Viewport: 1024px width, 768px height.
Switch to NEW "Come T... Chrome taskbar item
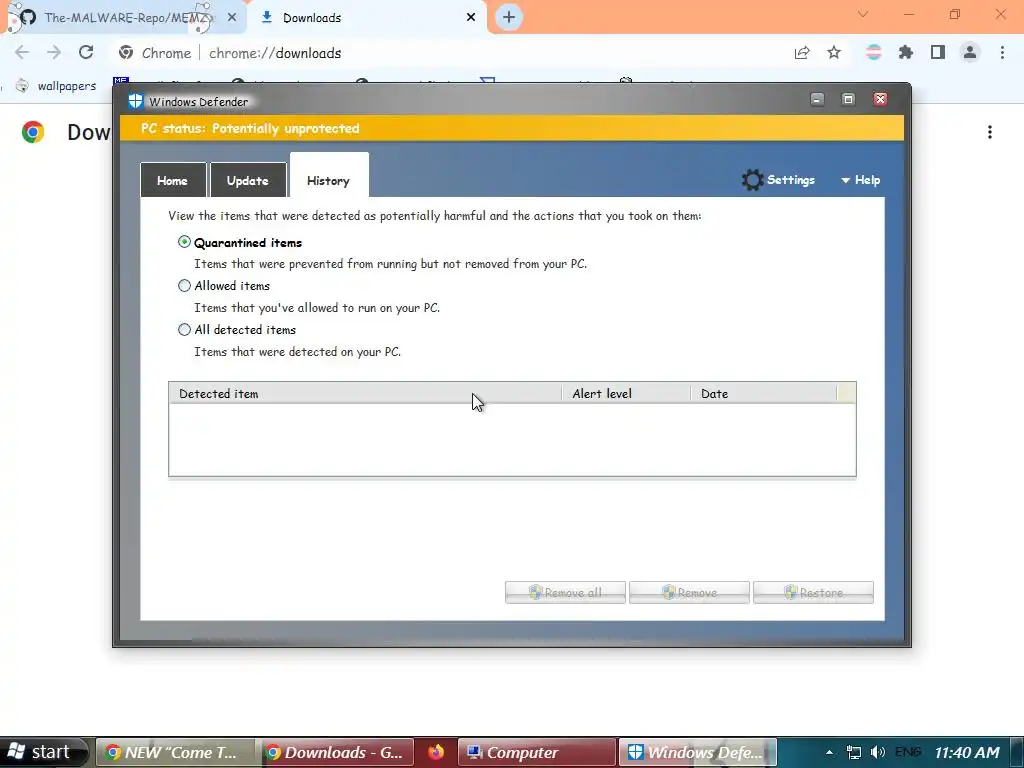pos(175,752)
